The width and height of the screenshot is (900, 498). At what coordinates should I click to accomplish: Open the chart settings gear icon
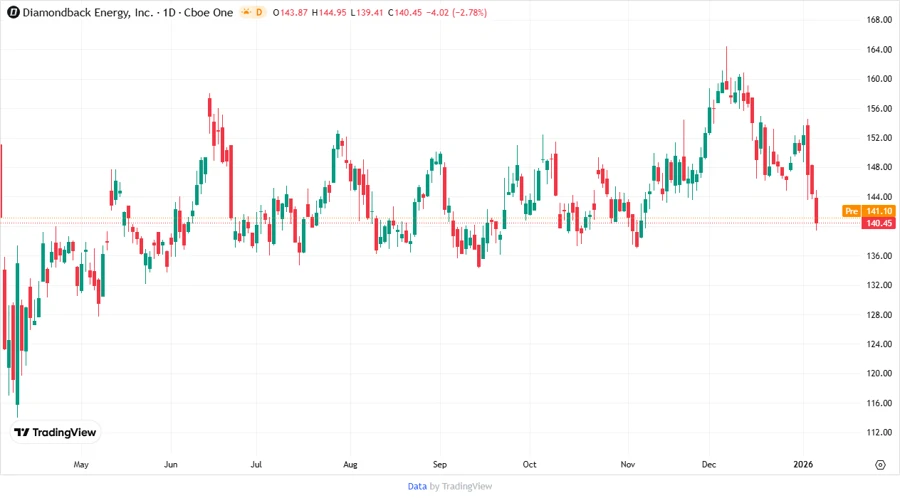point(880,465)
